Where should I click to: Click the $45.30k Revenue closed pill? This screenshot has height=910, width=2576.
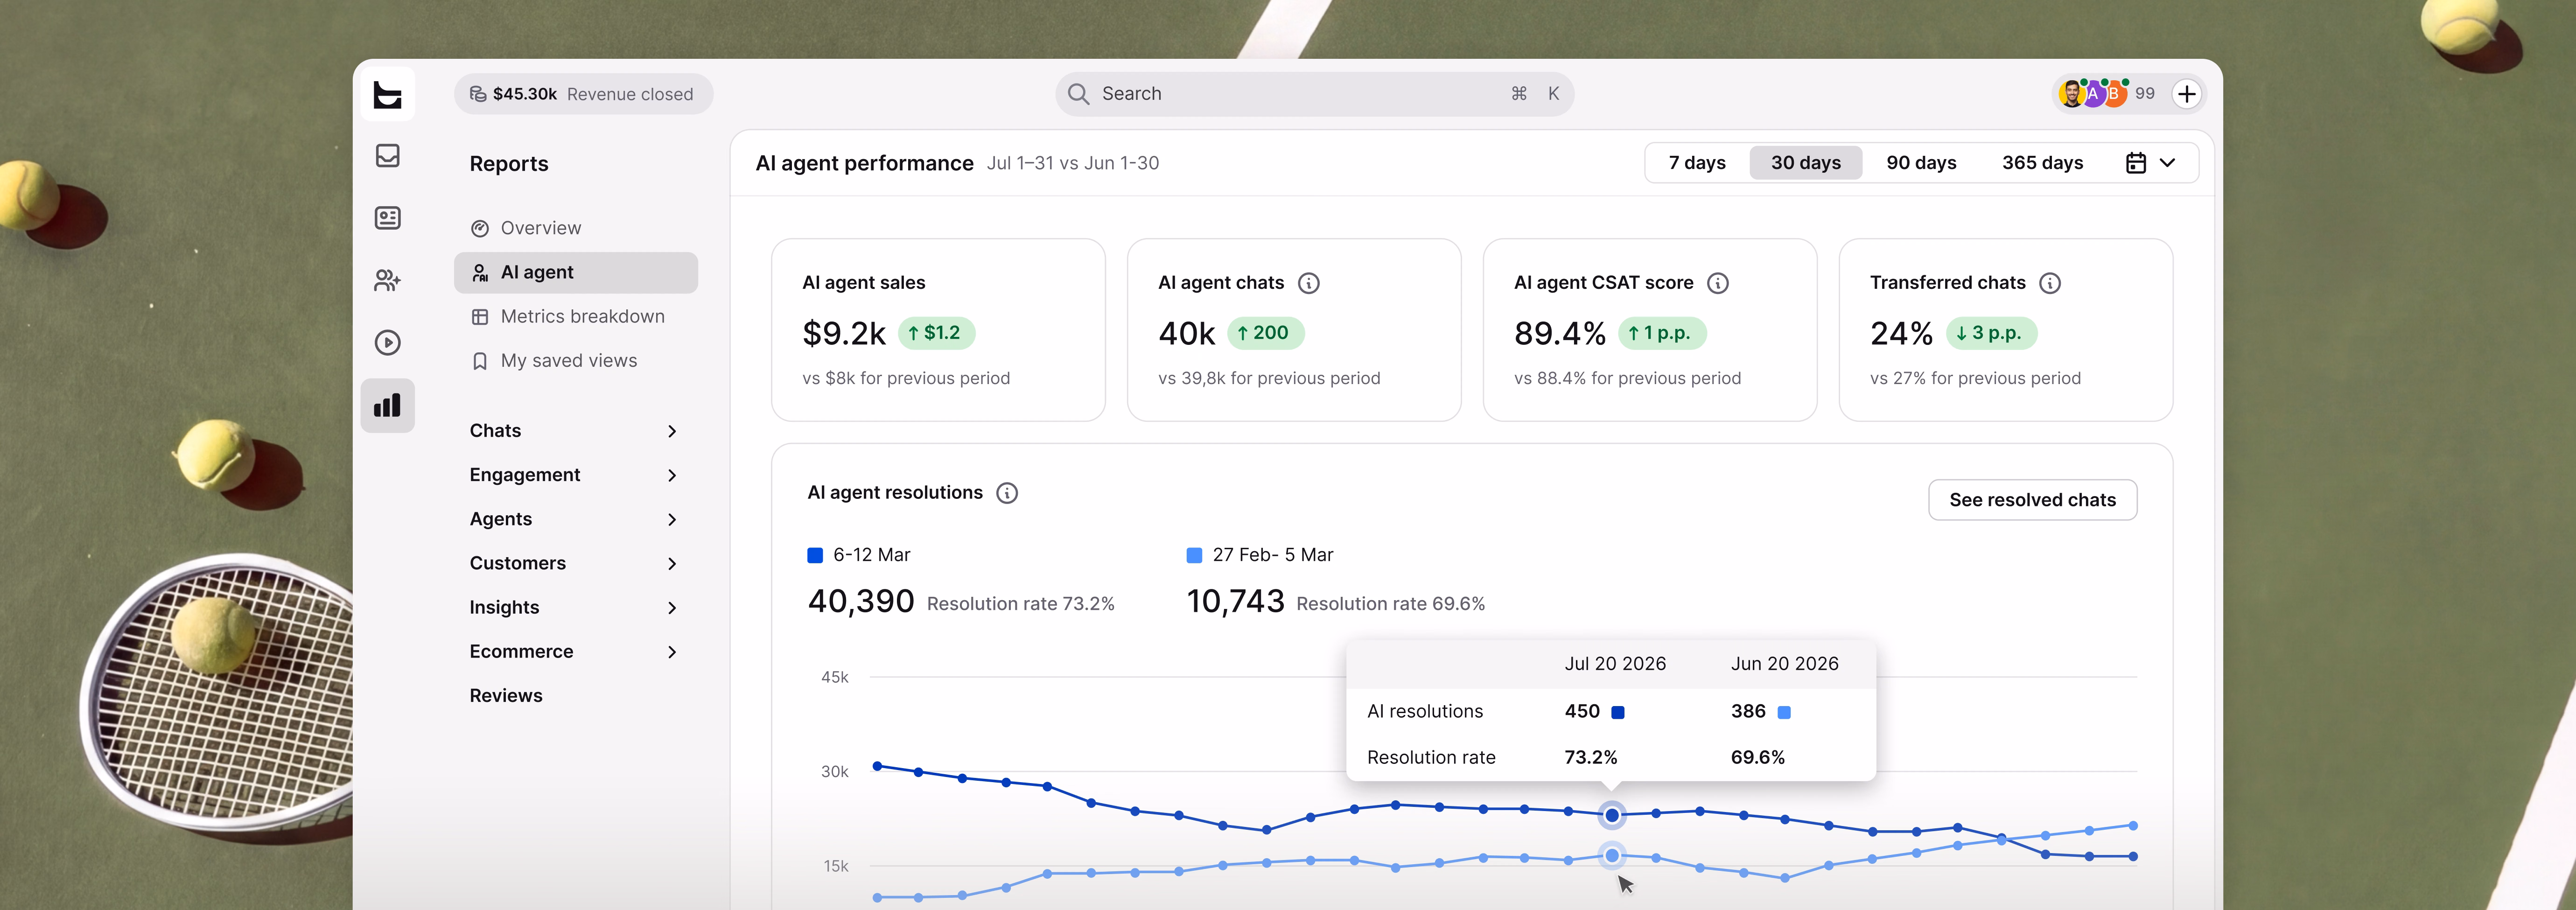point(583,94)
